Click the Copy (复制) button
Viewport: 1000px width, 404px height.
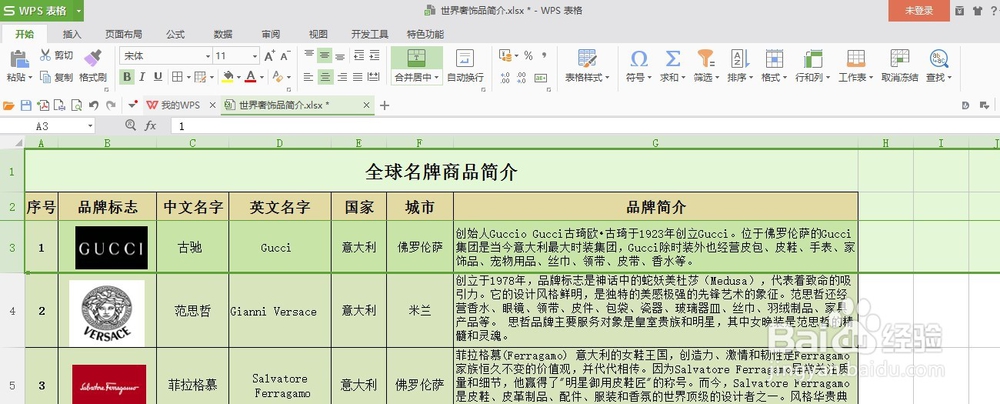(56, 77)
